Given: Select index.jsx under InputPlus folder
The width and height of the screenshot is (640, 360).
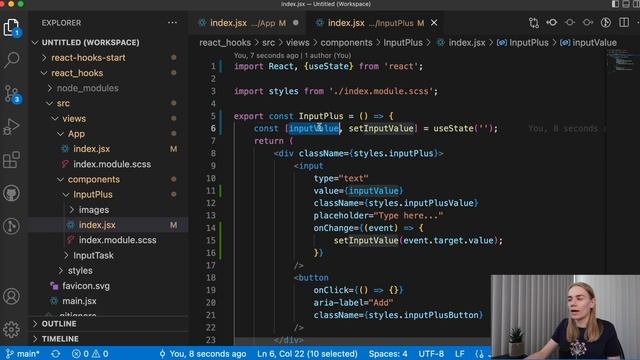Looking at the screenshot, I should tap(97, 225).
